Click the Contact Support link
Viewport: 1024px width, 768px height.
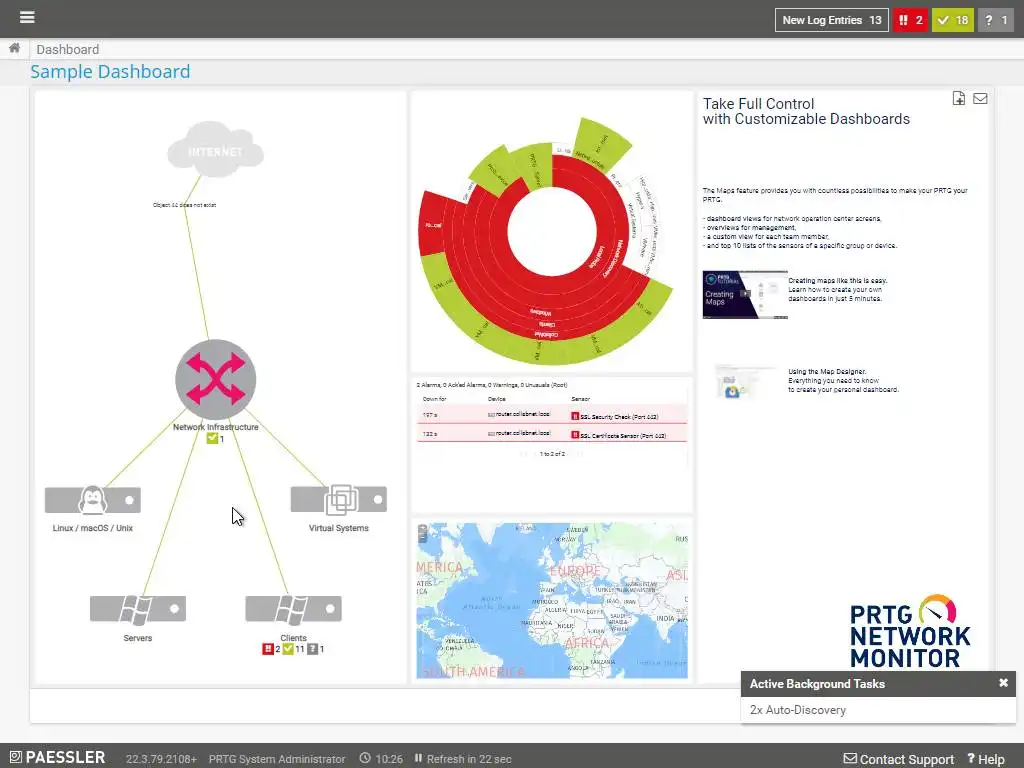click(x=899, y=759)
